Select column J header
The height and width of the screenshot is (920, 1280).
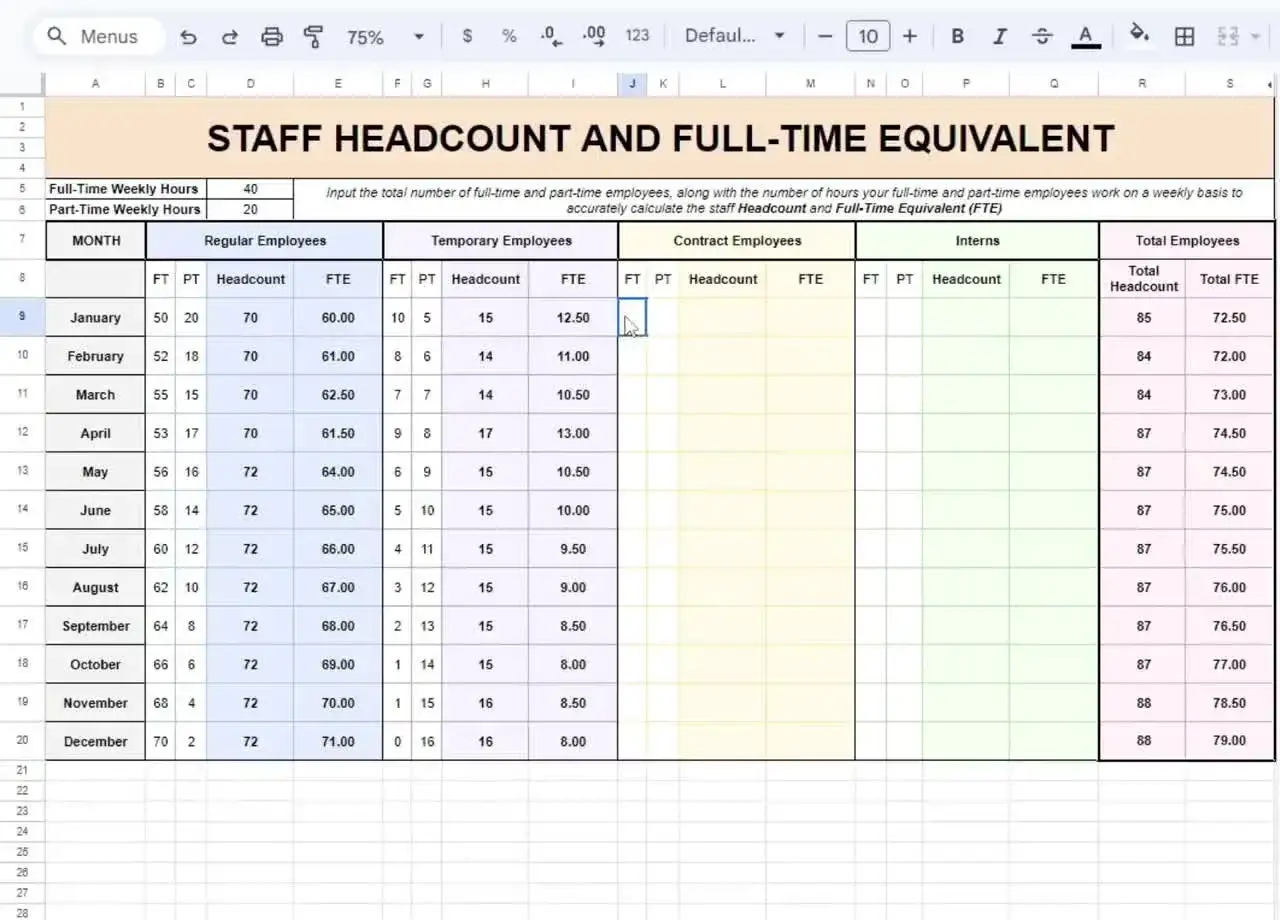pyautogui.click(x=632, y=84)
